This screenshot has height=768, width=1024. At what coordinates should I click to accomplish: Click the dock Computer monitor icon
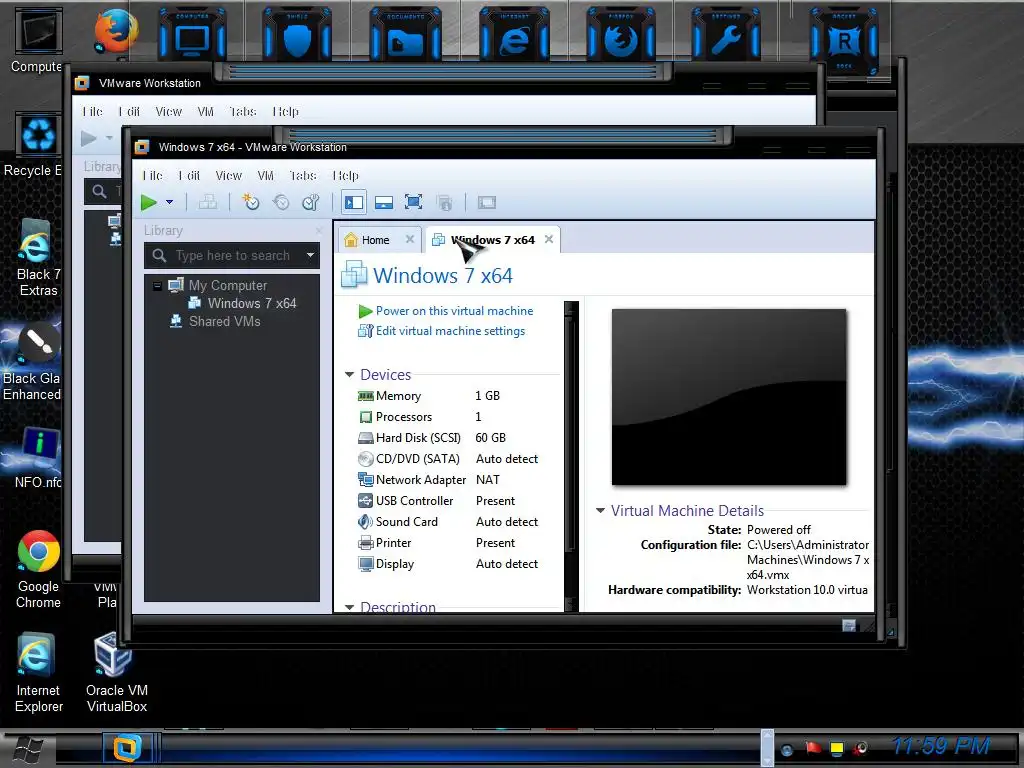click(192, 38)
